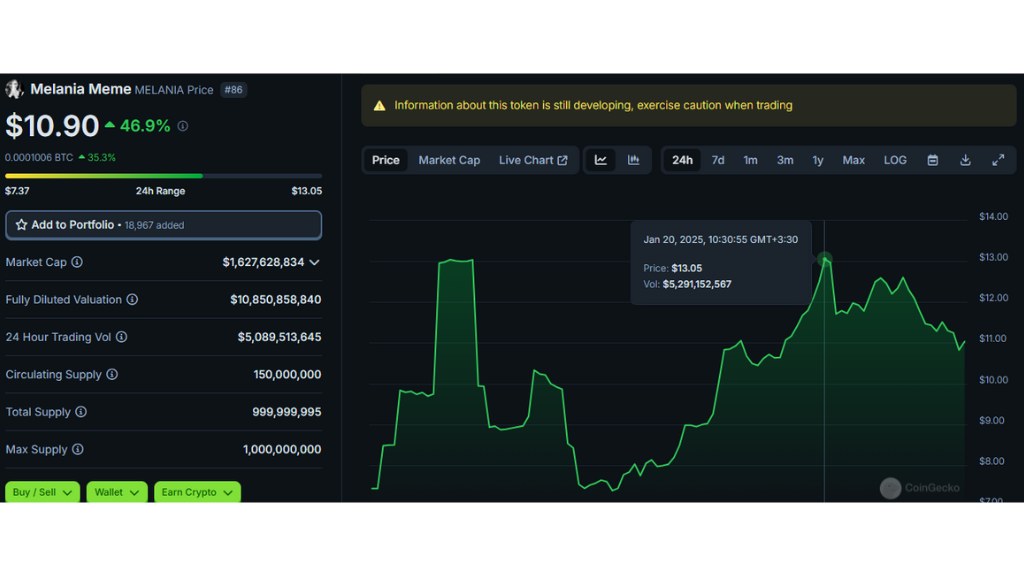Screen dimensions: 1024x576
Task: Click the $5,089,513,645 trading volume value
Action: point(280,337)
